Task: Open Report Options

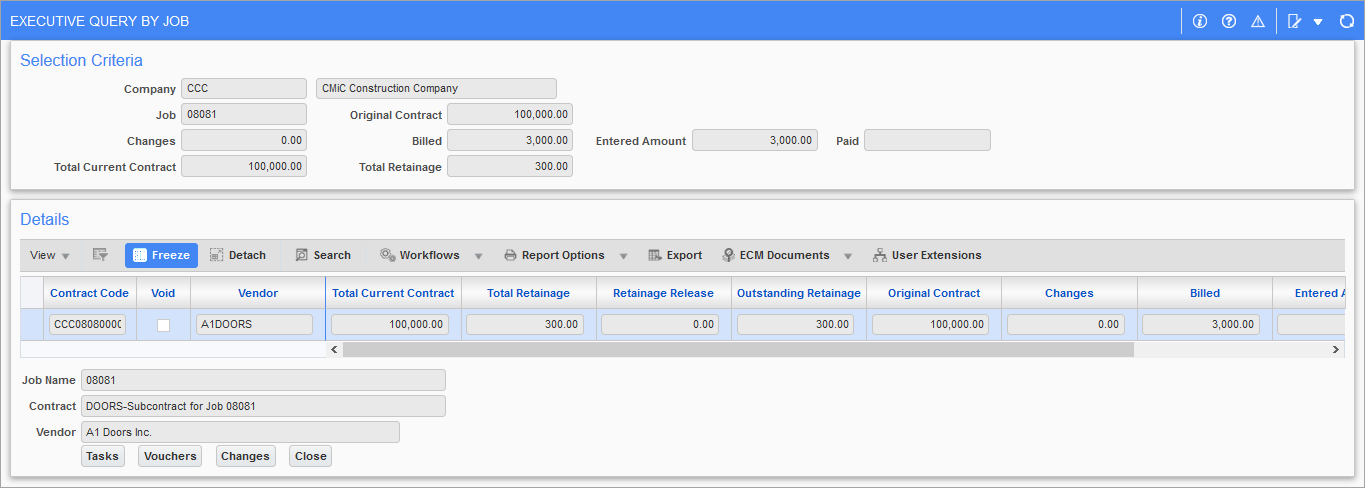Action: 554,255
